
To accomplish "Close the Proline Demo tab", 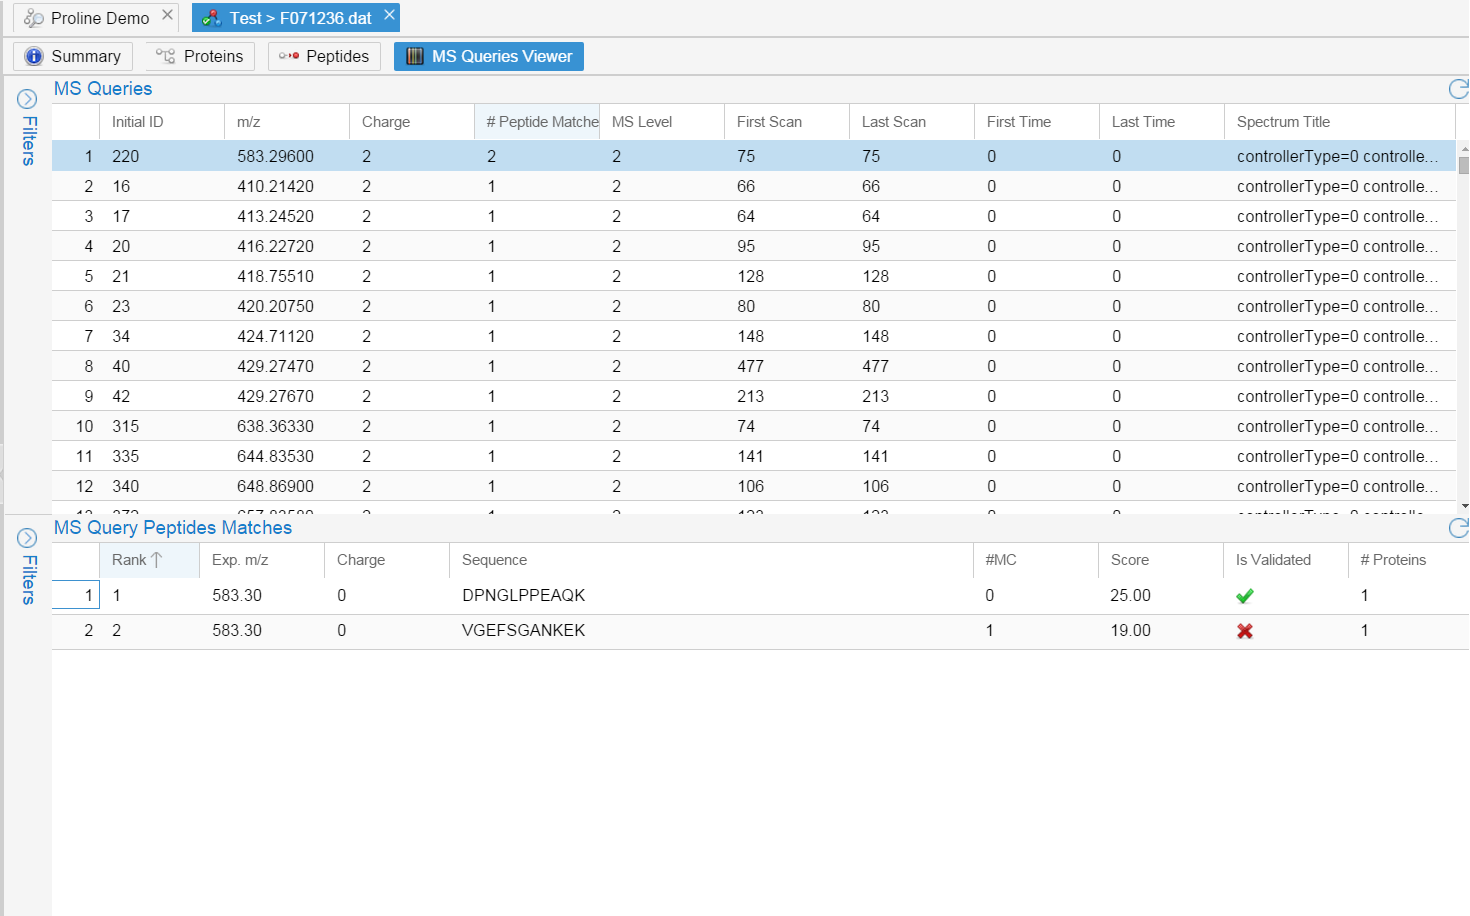I will [167, 15].
